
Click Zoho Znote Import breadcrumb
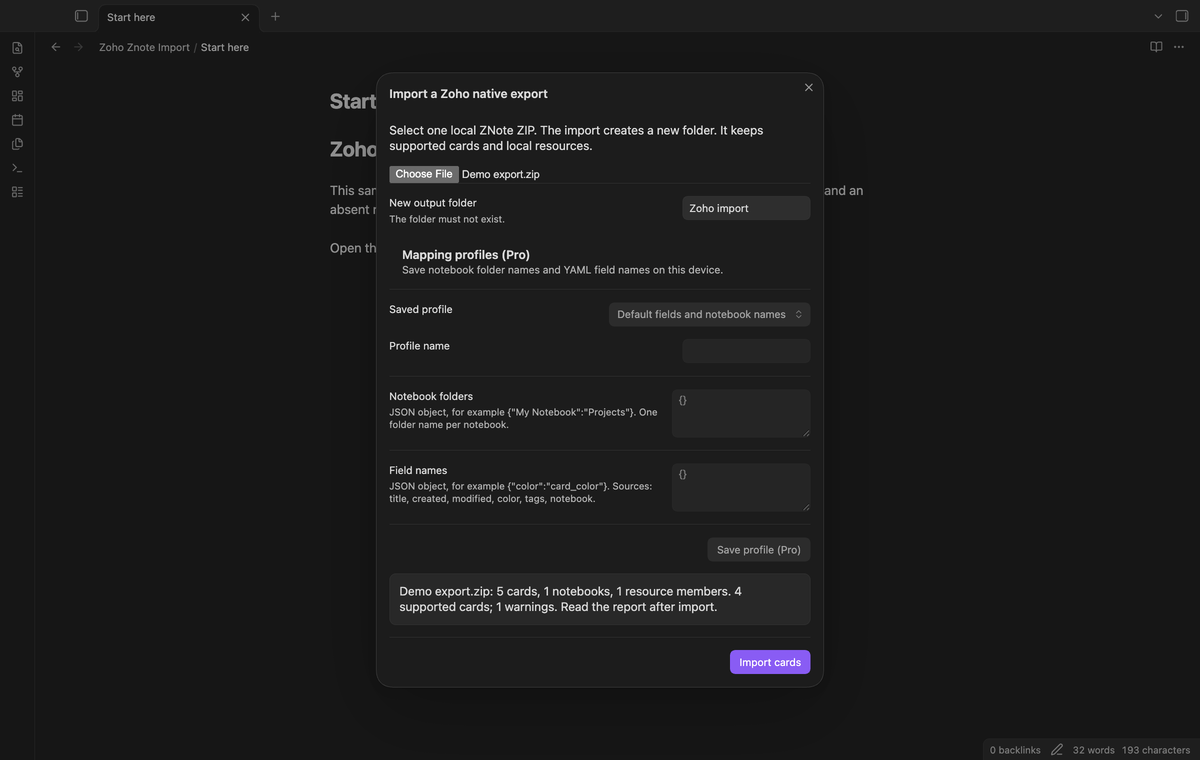(144, 47)
